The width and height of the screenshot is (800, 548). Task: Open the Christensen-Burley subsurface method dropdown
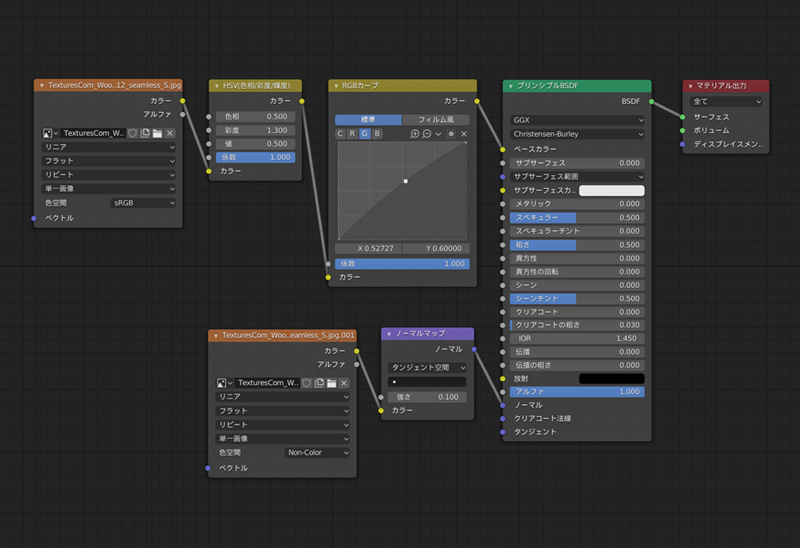click(x=577, y=133)
